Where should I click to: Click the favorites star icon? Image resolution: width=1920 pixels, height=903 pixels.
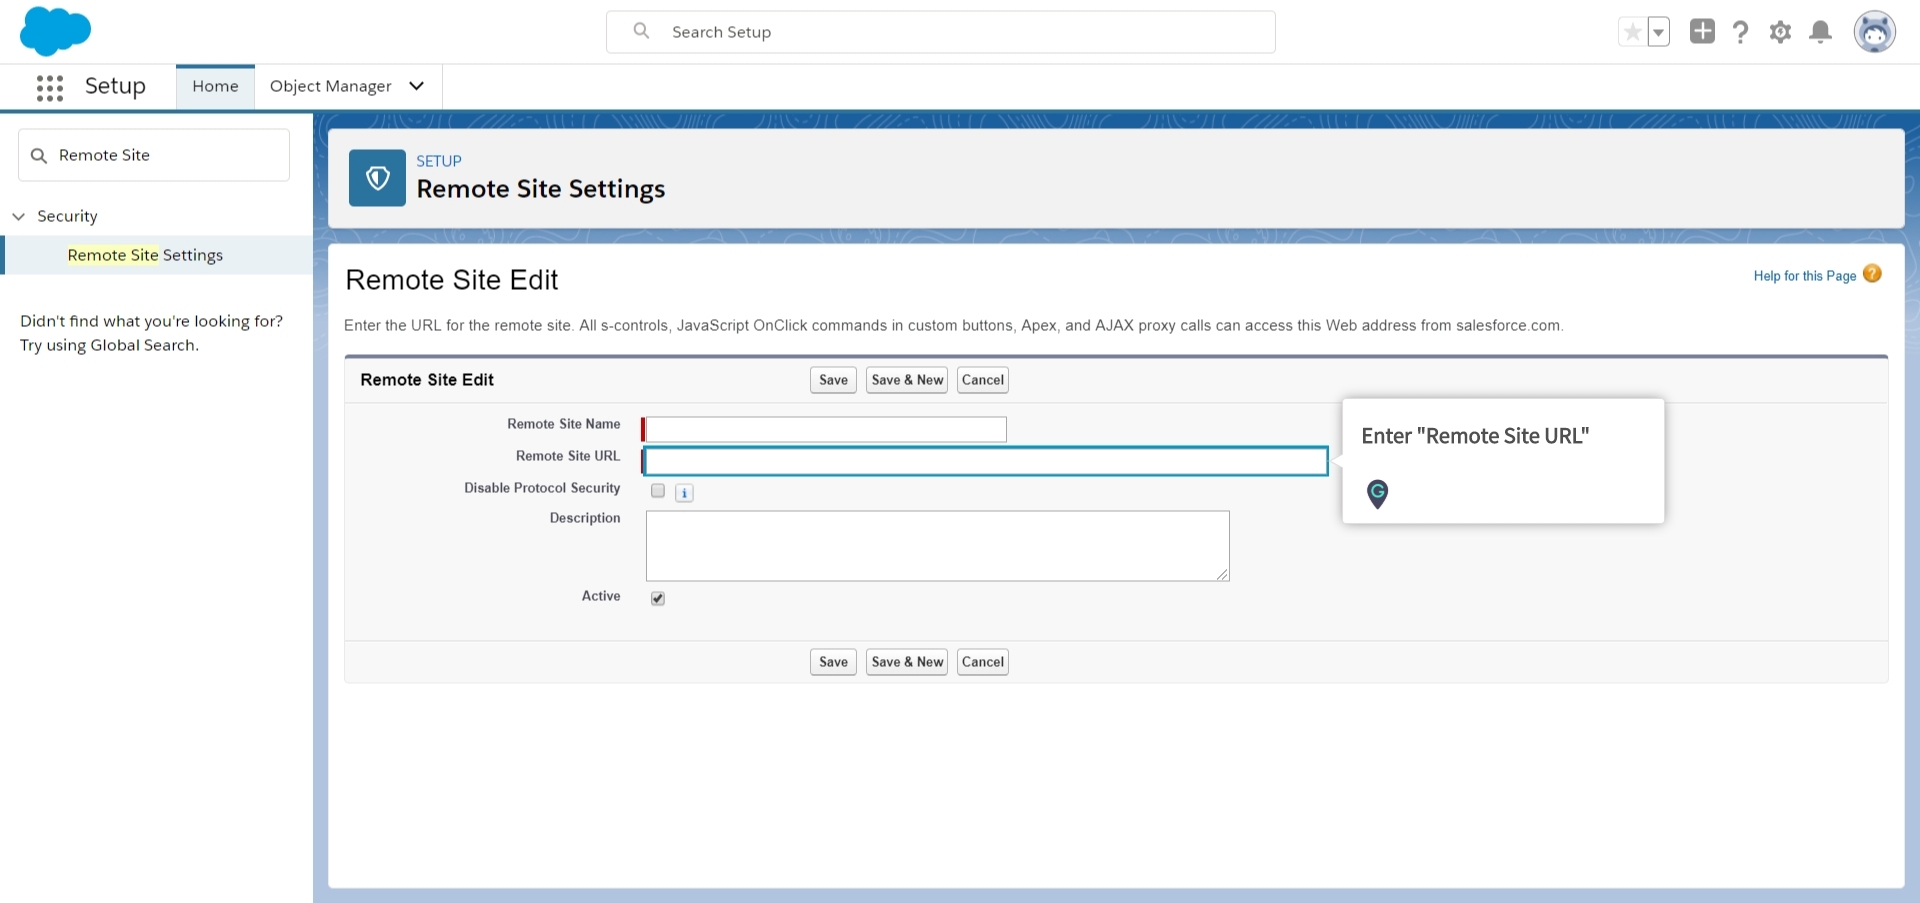point(1632,32)
